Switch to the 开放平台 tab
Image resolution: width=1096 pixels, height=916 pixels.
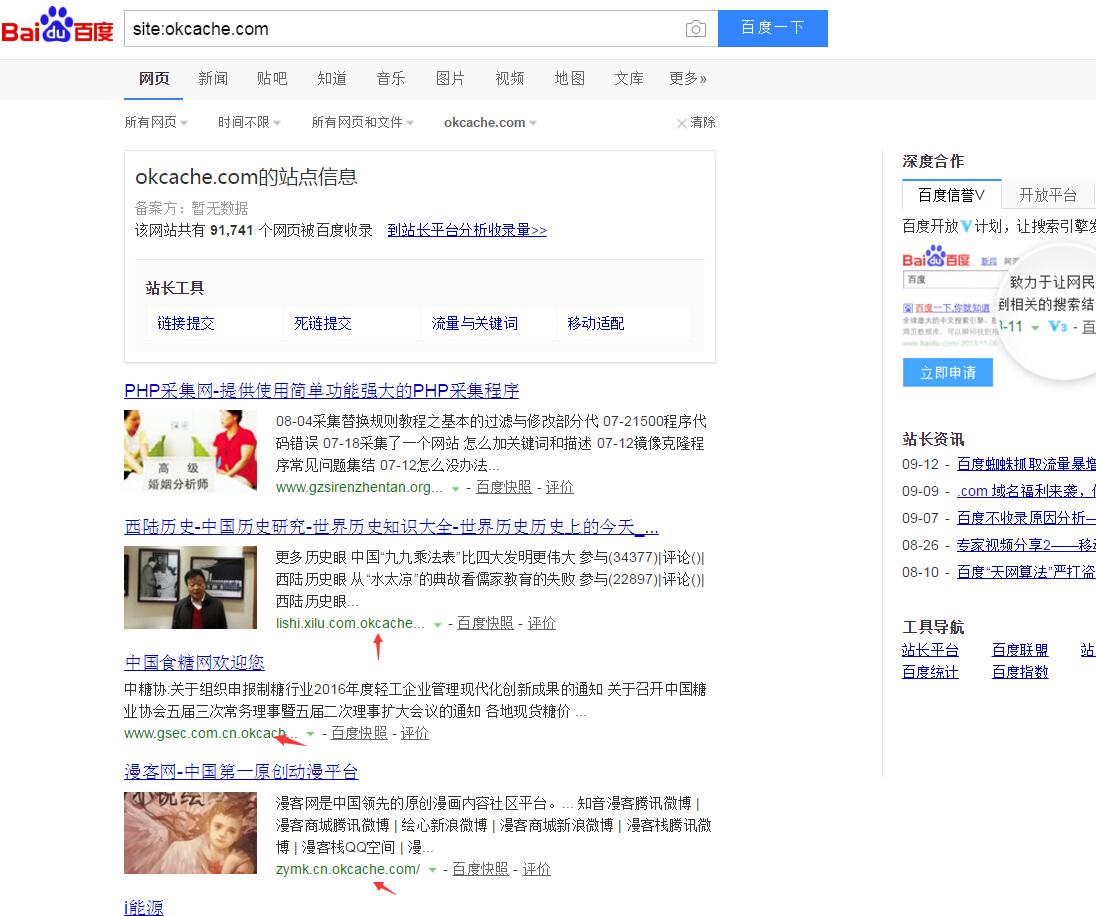(1047, 195)
